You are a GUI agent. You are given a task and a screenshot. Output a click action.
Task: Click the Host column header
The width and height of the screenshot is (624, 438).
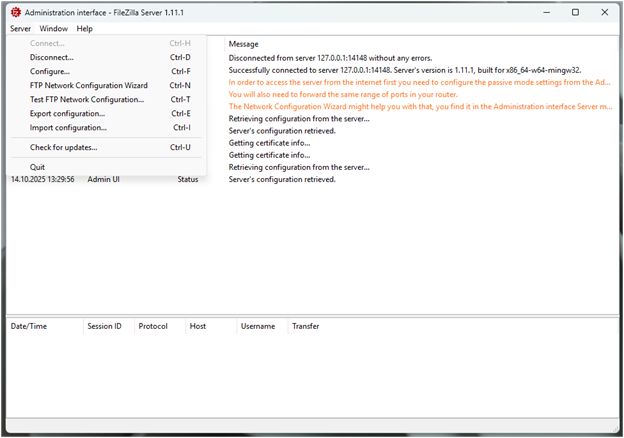tap(198, 326)
